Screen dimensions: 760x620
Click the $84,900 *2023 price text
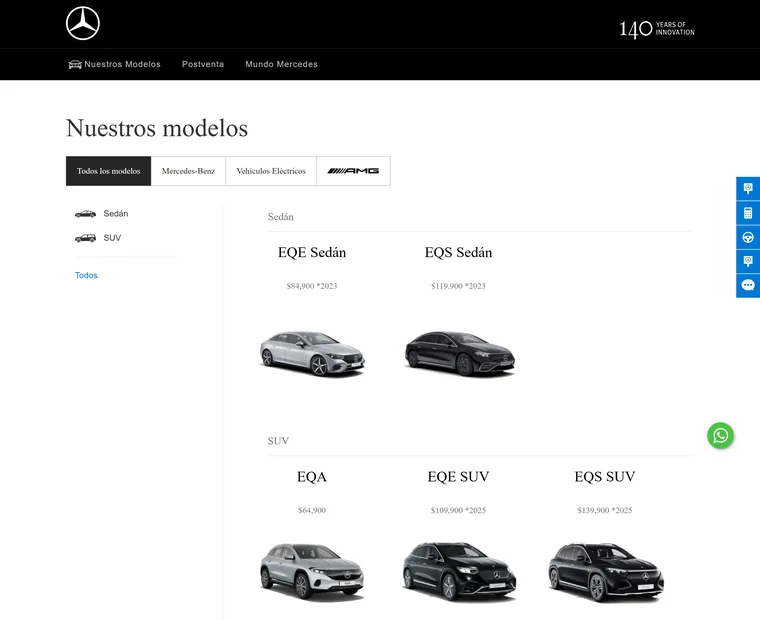312,286
